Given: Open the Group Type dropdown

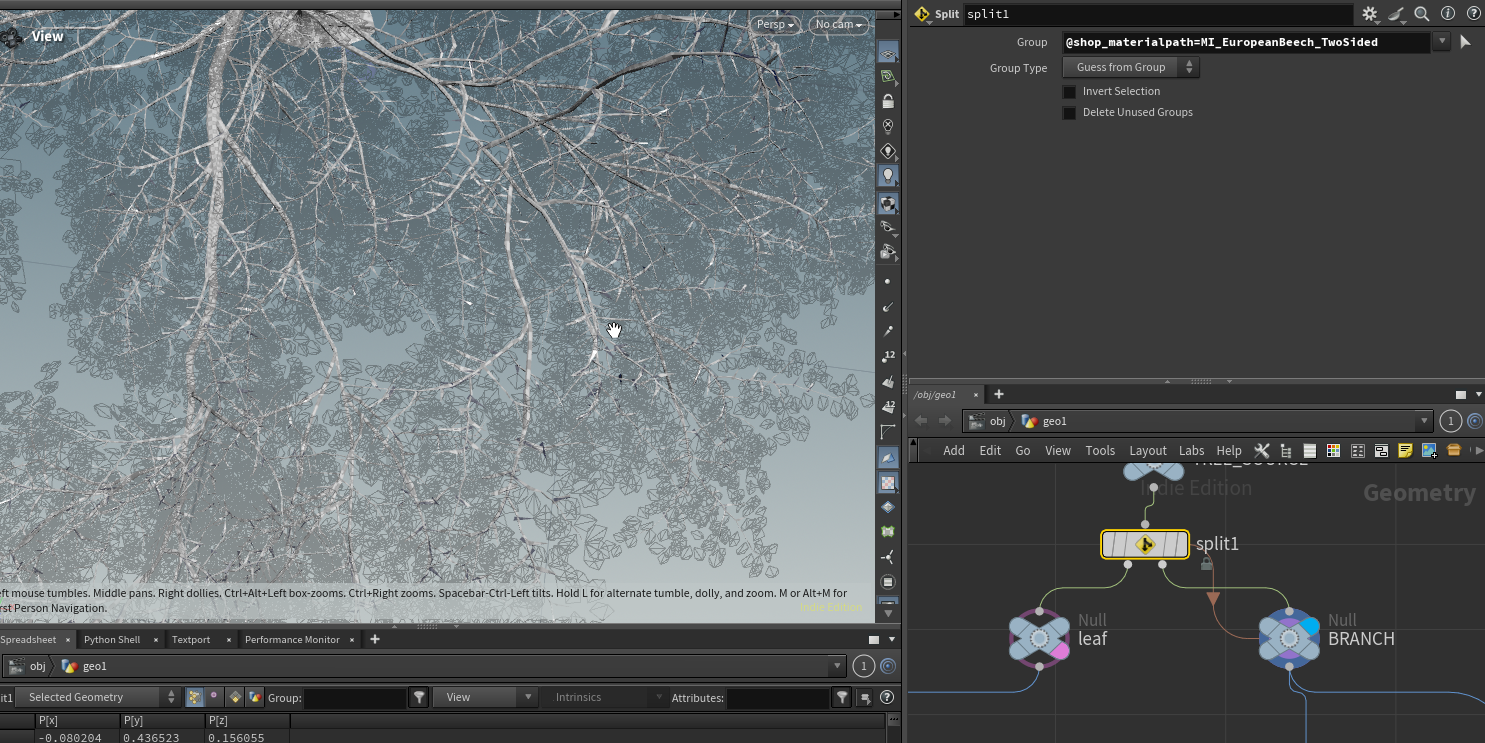Looking at the screenshot, I should (x=1130, y=68).
